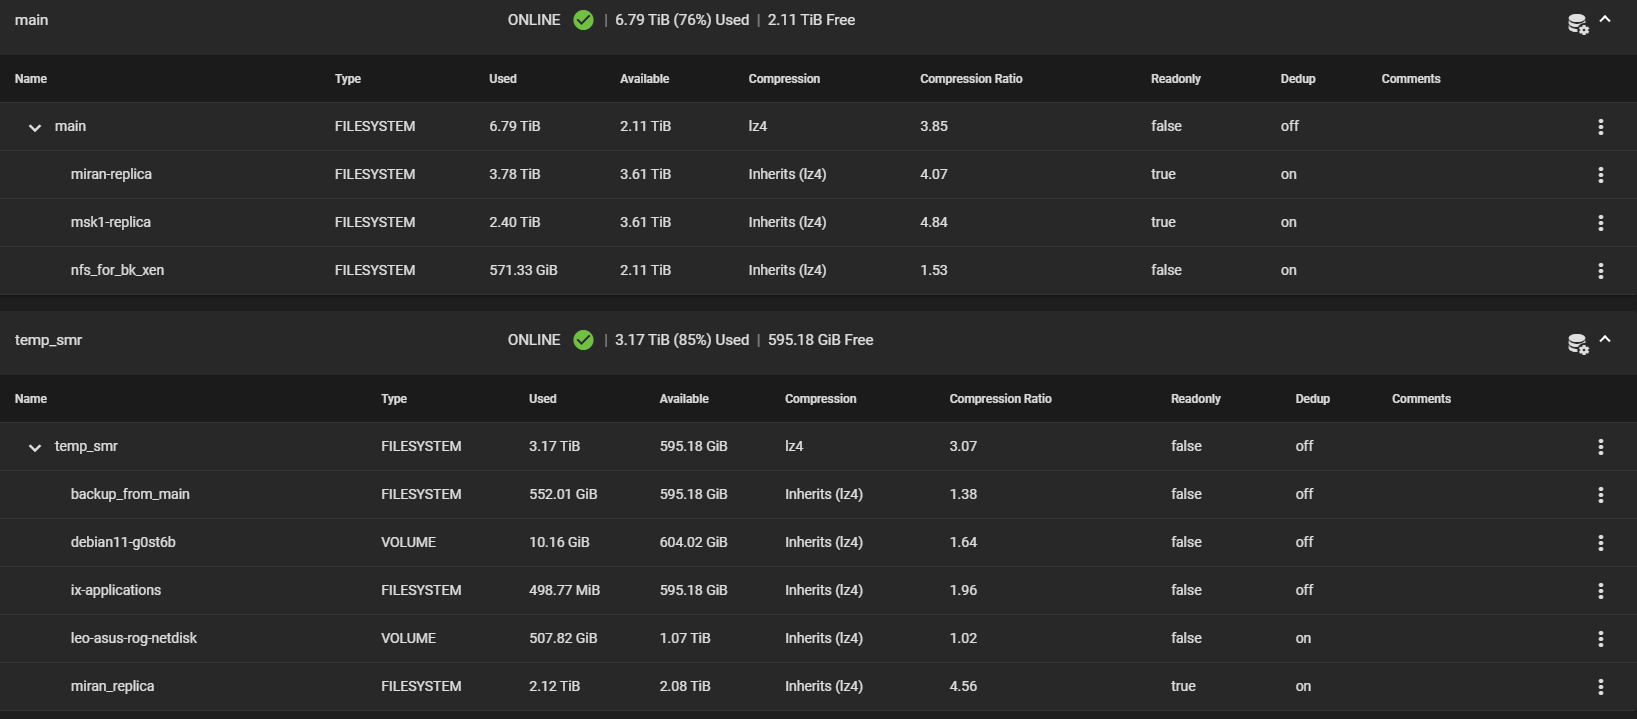Screen dimensions: 1637x719
Task: Sort main pool table by Used column
Action: [503, 79]
